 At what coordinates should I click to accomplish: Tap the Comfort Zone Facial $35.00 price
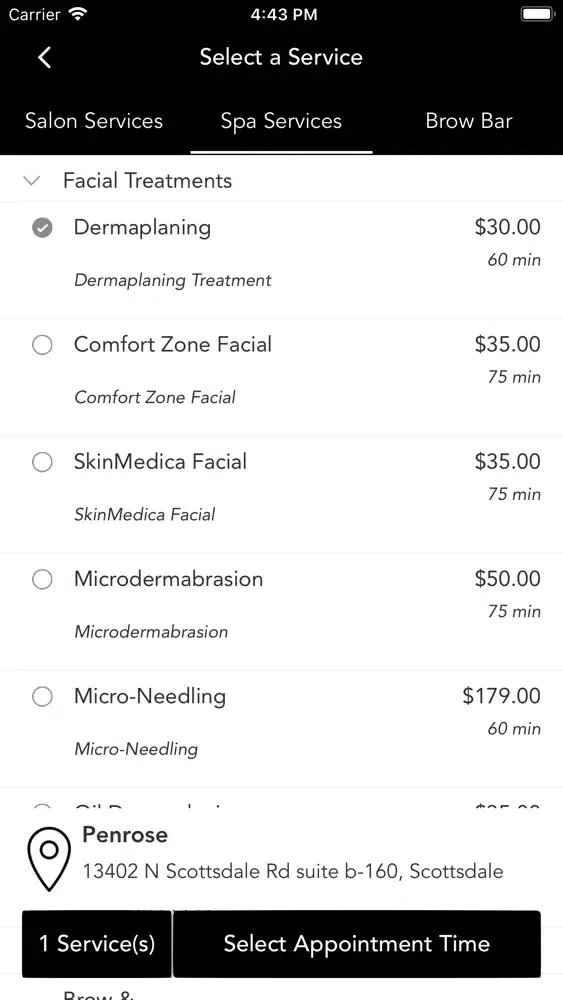point(508,344)
